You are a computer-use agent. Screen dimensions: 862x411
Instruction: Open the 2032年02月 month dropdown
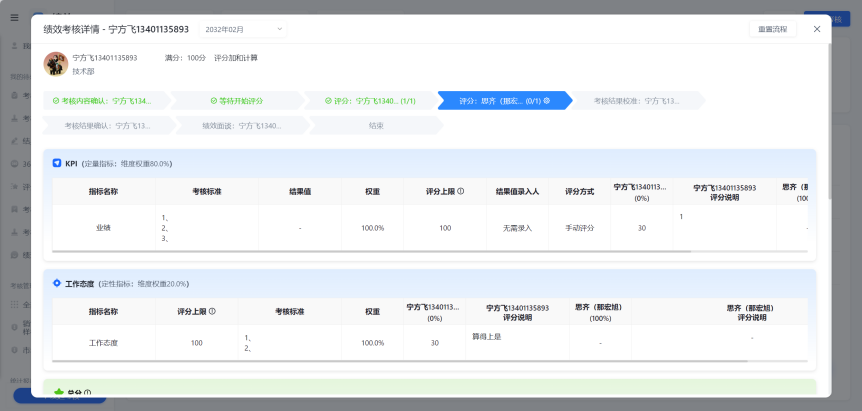(x=242, y=29)
